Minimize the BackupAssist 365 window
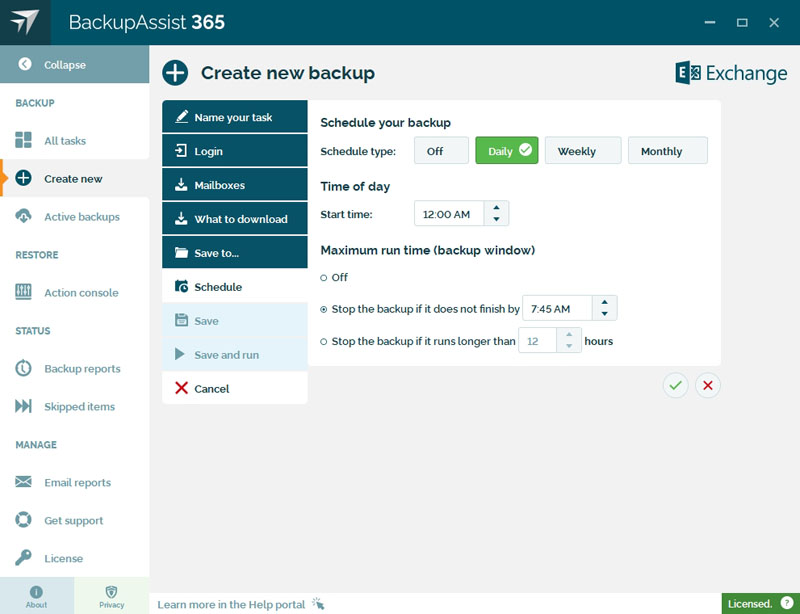The image size is (800, 614). 710,22
